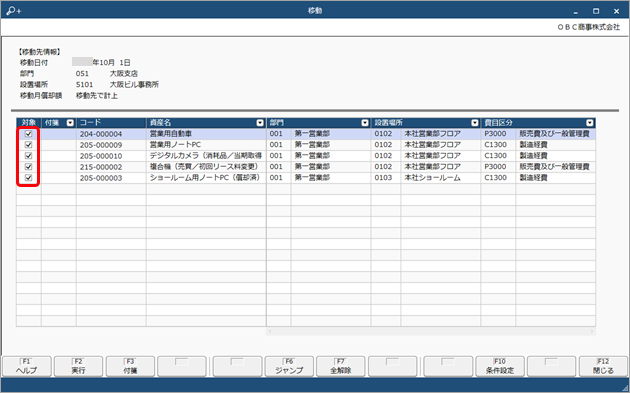630x393 pixels.
Task: Click the コード column header
Action: (x=111, y=123)
